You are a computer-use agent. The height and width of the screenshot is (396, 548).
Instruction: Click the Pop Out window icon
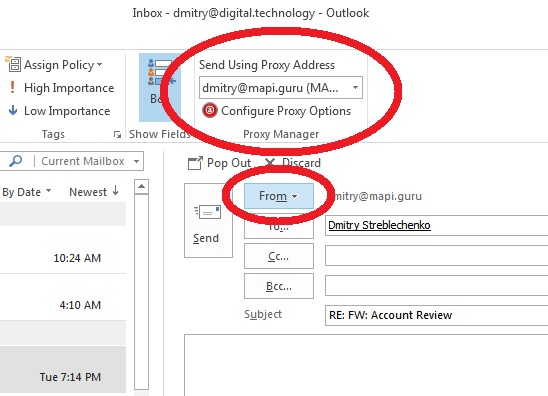[195, 163]
